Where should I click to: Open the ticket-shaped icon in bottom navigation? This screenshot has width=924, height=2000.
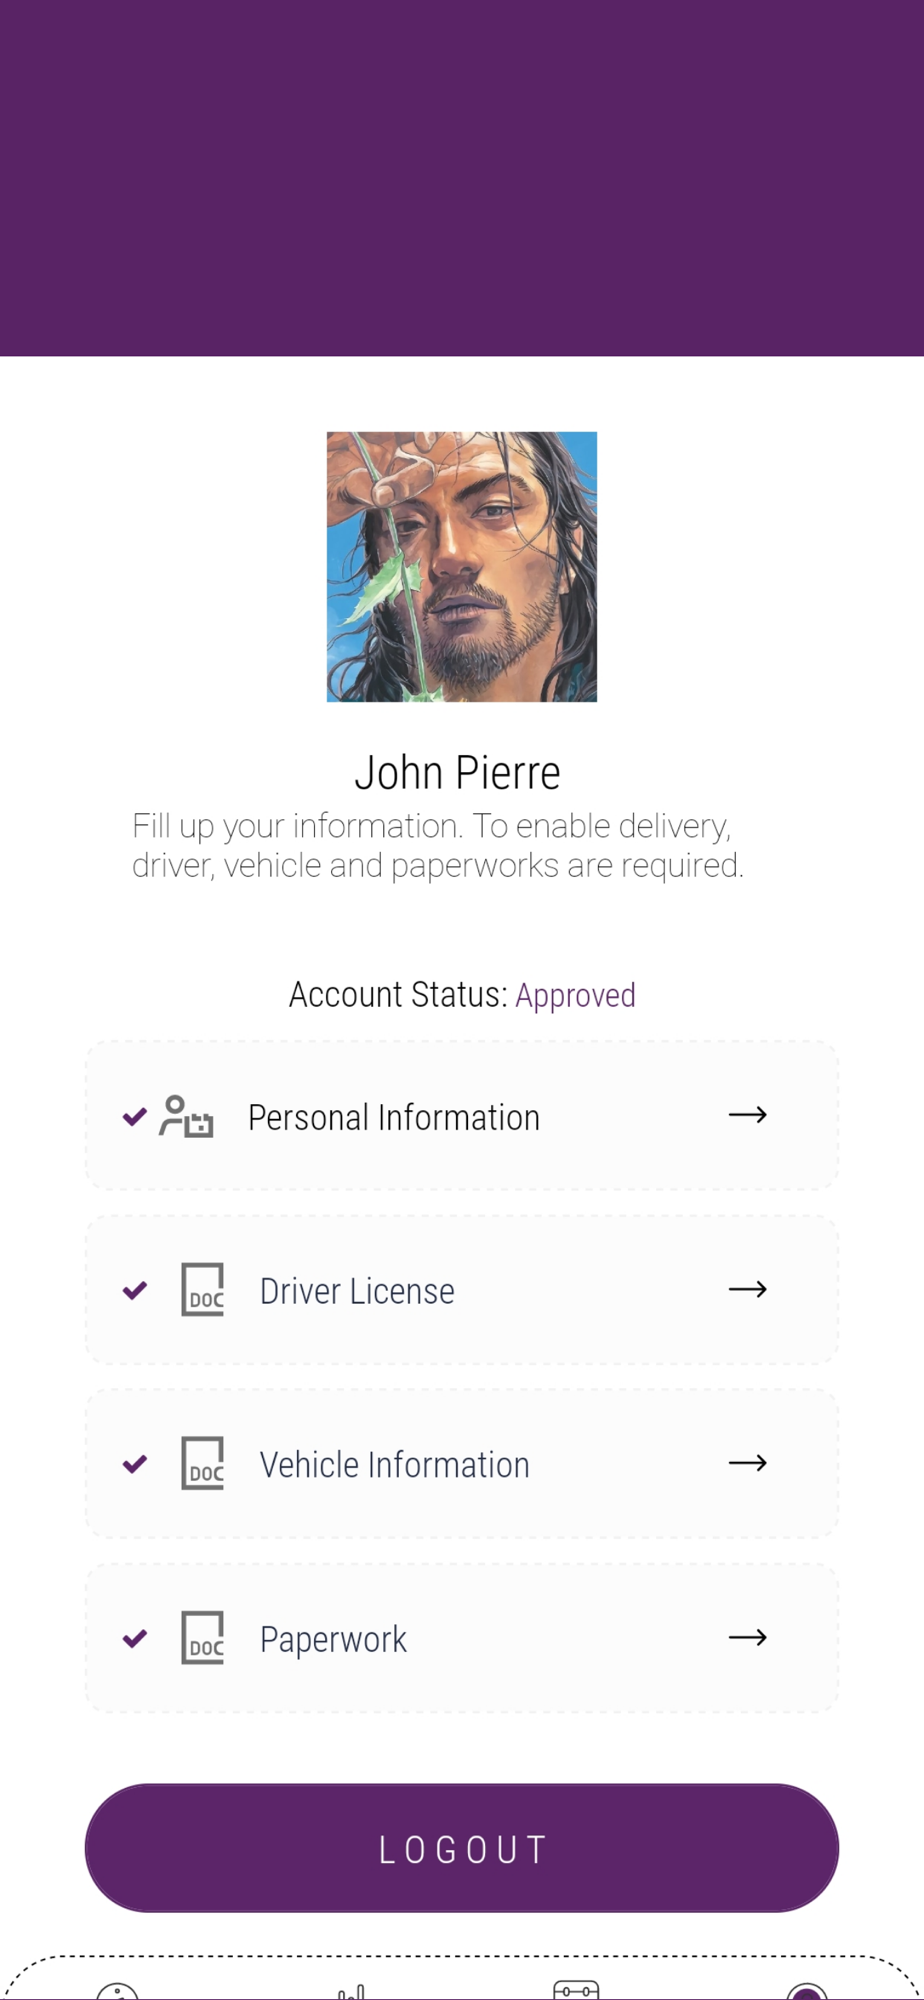576,1990
